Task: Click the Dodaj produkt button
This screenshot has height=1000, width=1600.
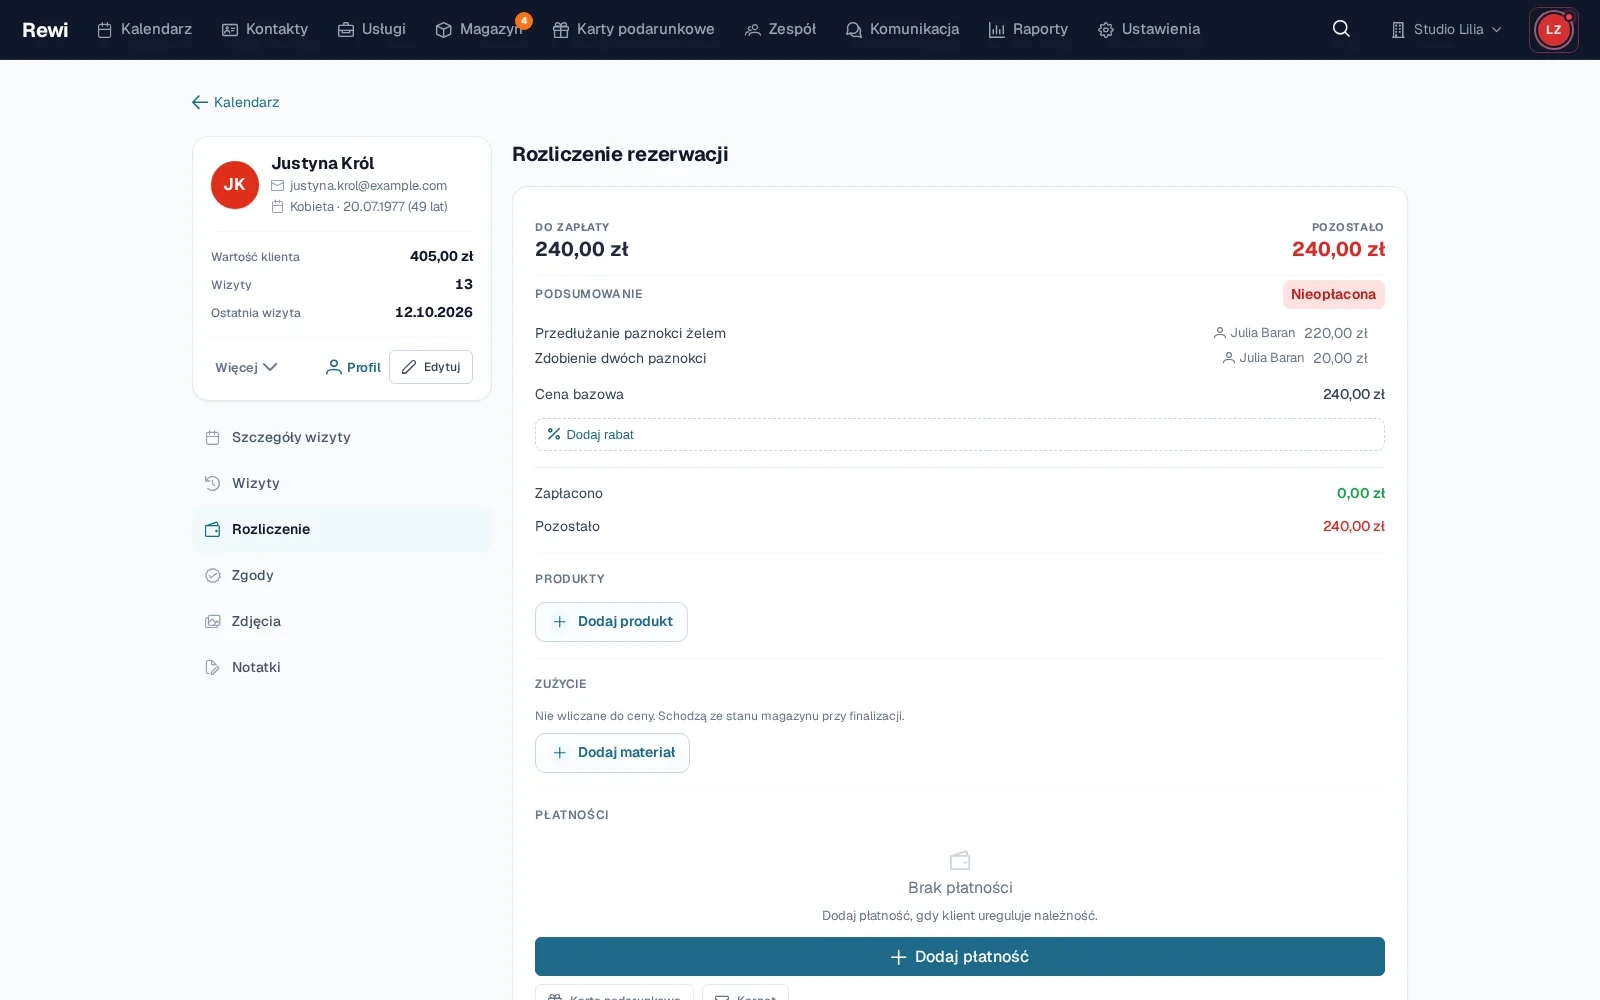Action: tap(611, 621)
